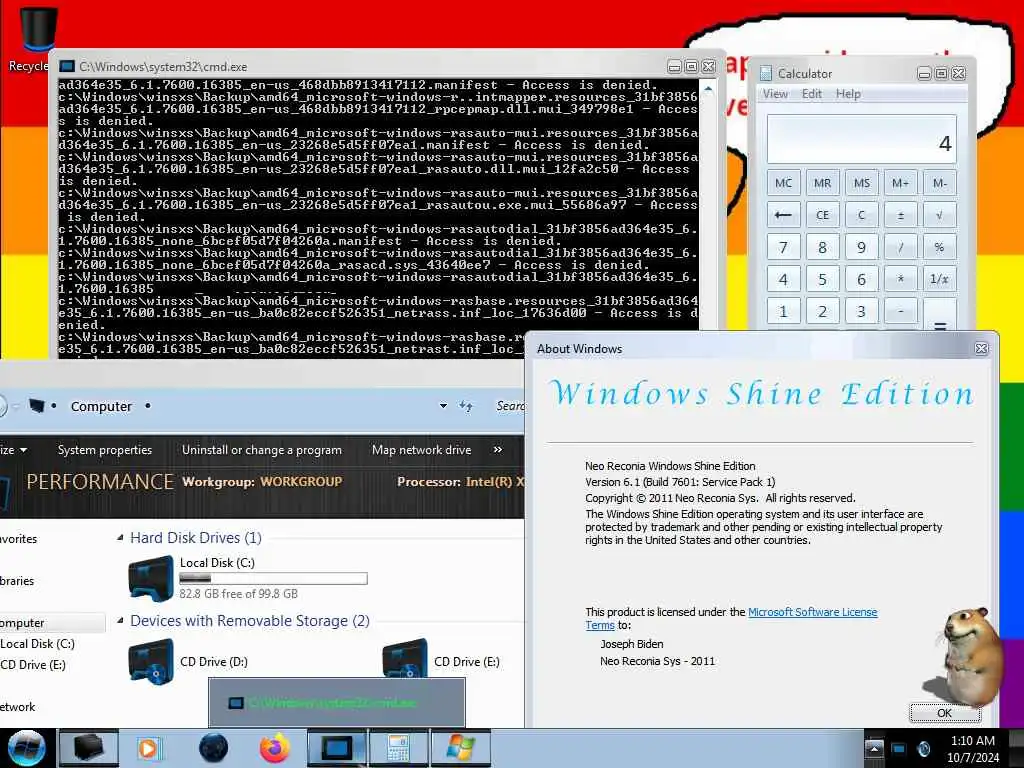Expand the arrow after Computer breadcrumb
Image resolution: width=1024 pixels, height=768 pixels.
click(x=148, y=406)
